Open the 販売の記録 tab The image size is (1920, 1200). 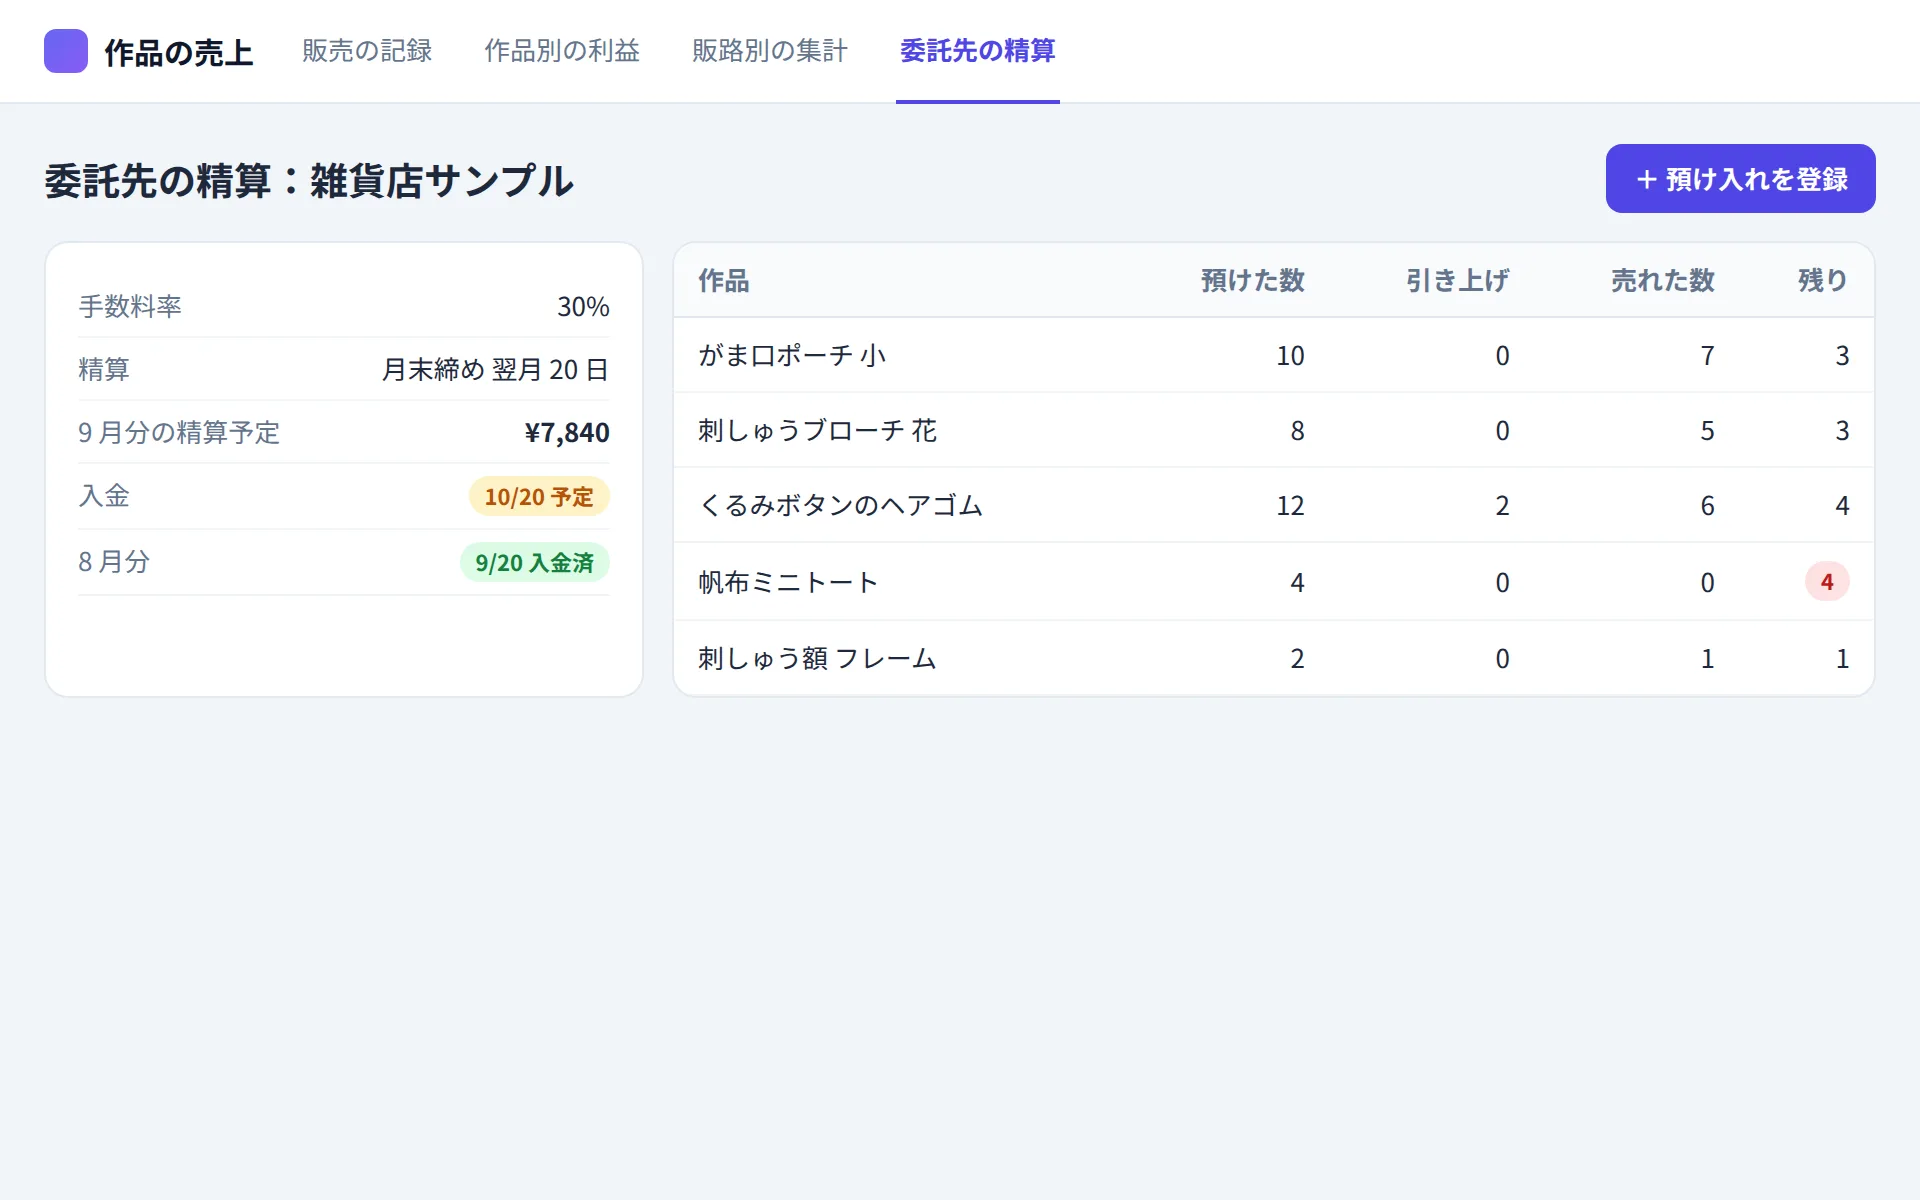367,51
